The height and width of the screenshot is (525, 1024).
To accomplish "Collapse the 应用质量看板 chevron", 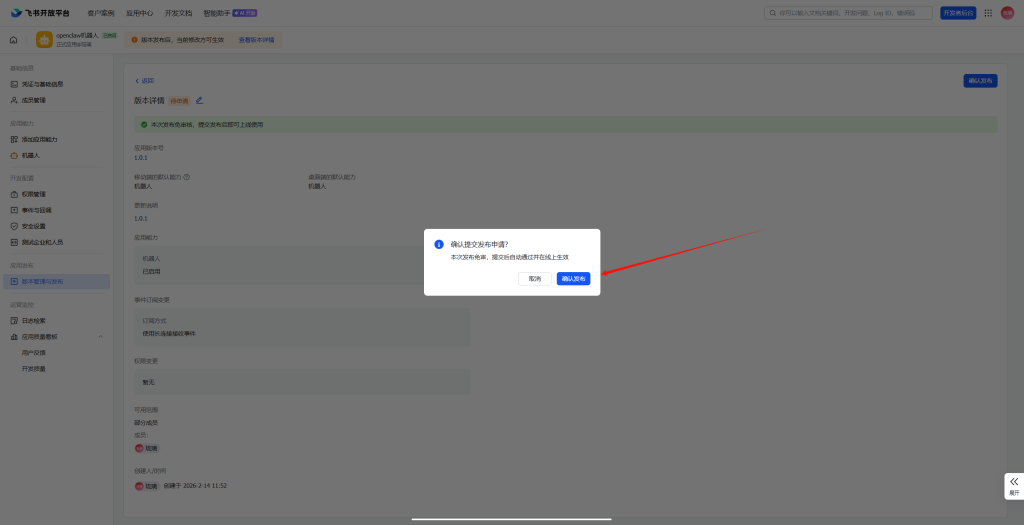I will (100, 336).
